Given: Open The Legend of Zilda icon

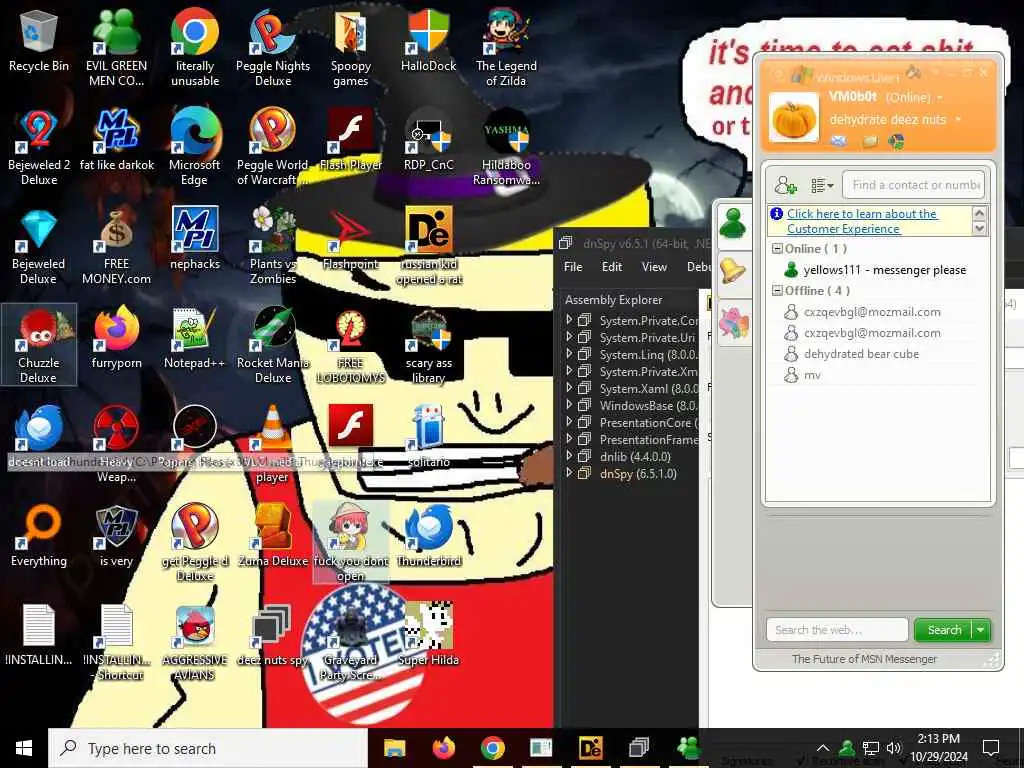Looking at the screenshot, I should [x=506, y=48].
